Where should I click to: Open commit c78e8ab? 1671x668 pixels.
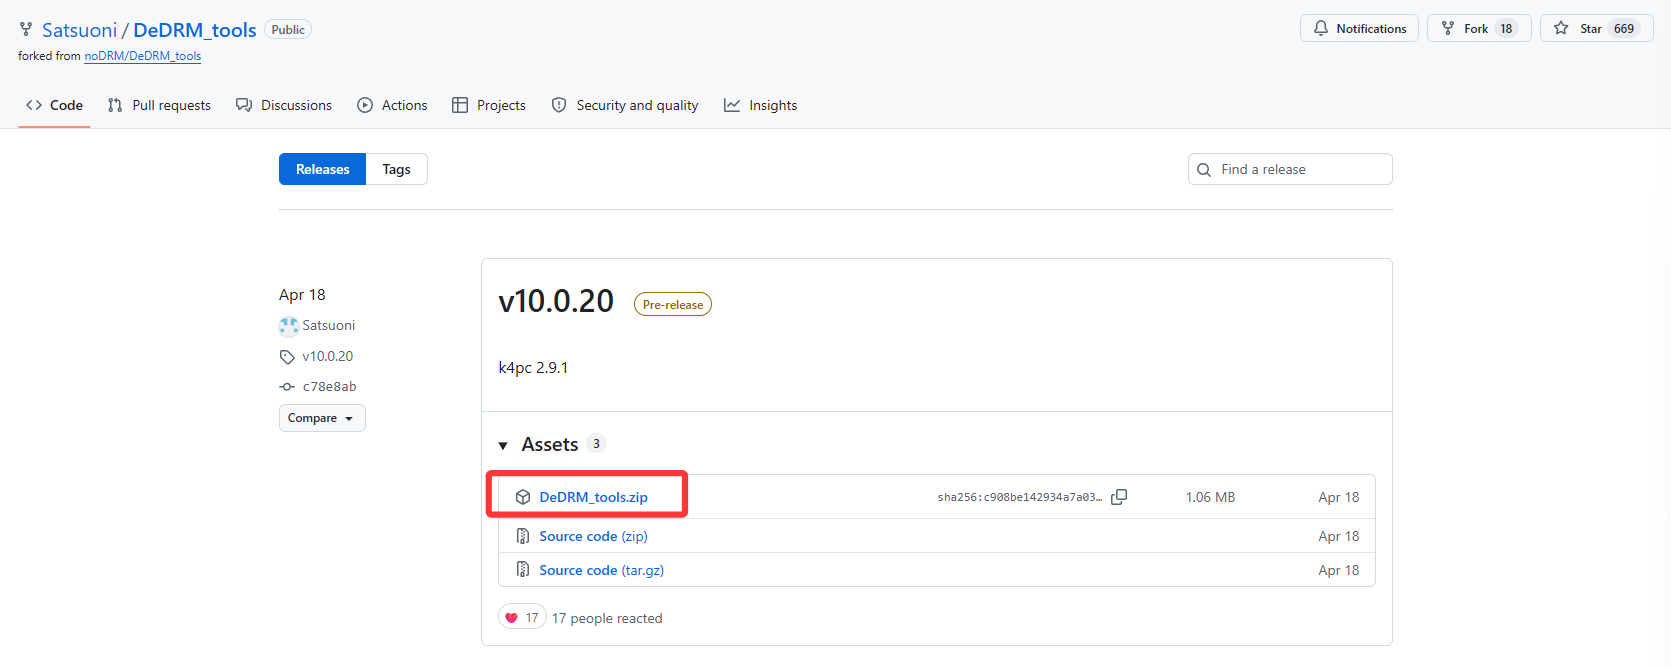[x=330, y=386]
